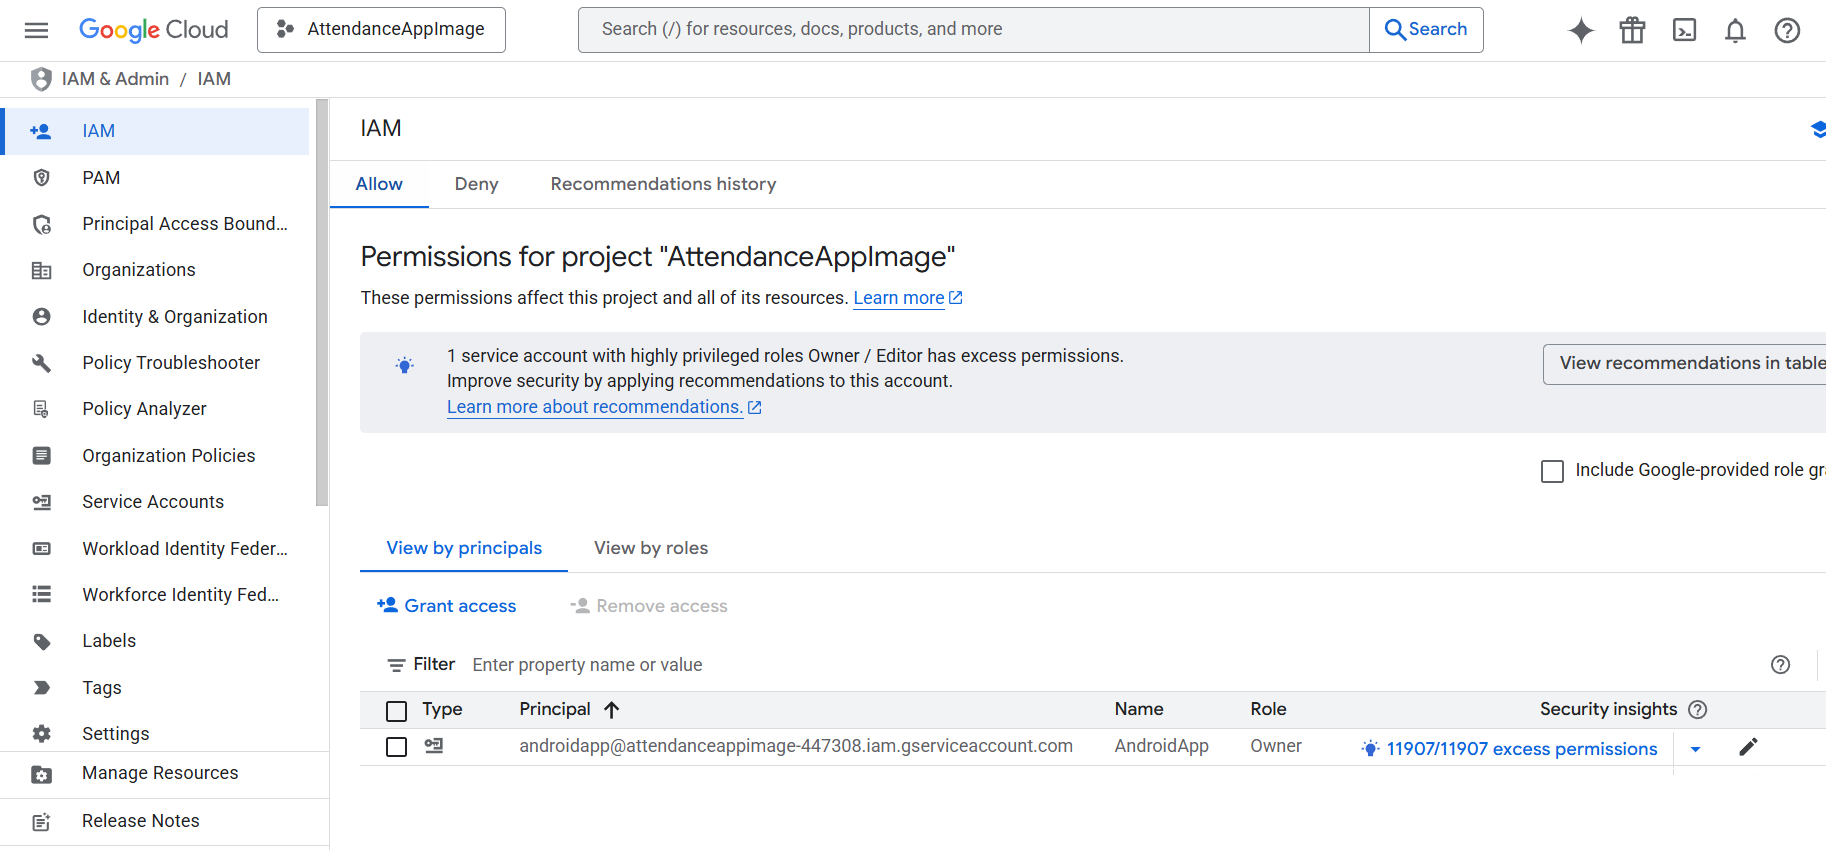Click the Policy Analyzer document icon
This screenshot has width=1826, height=850.
tap(41, 409)
